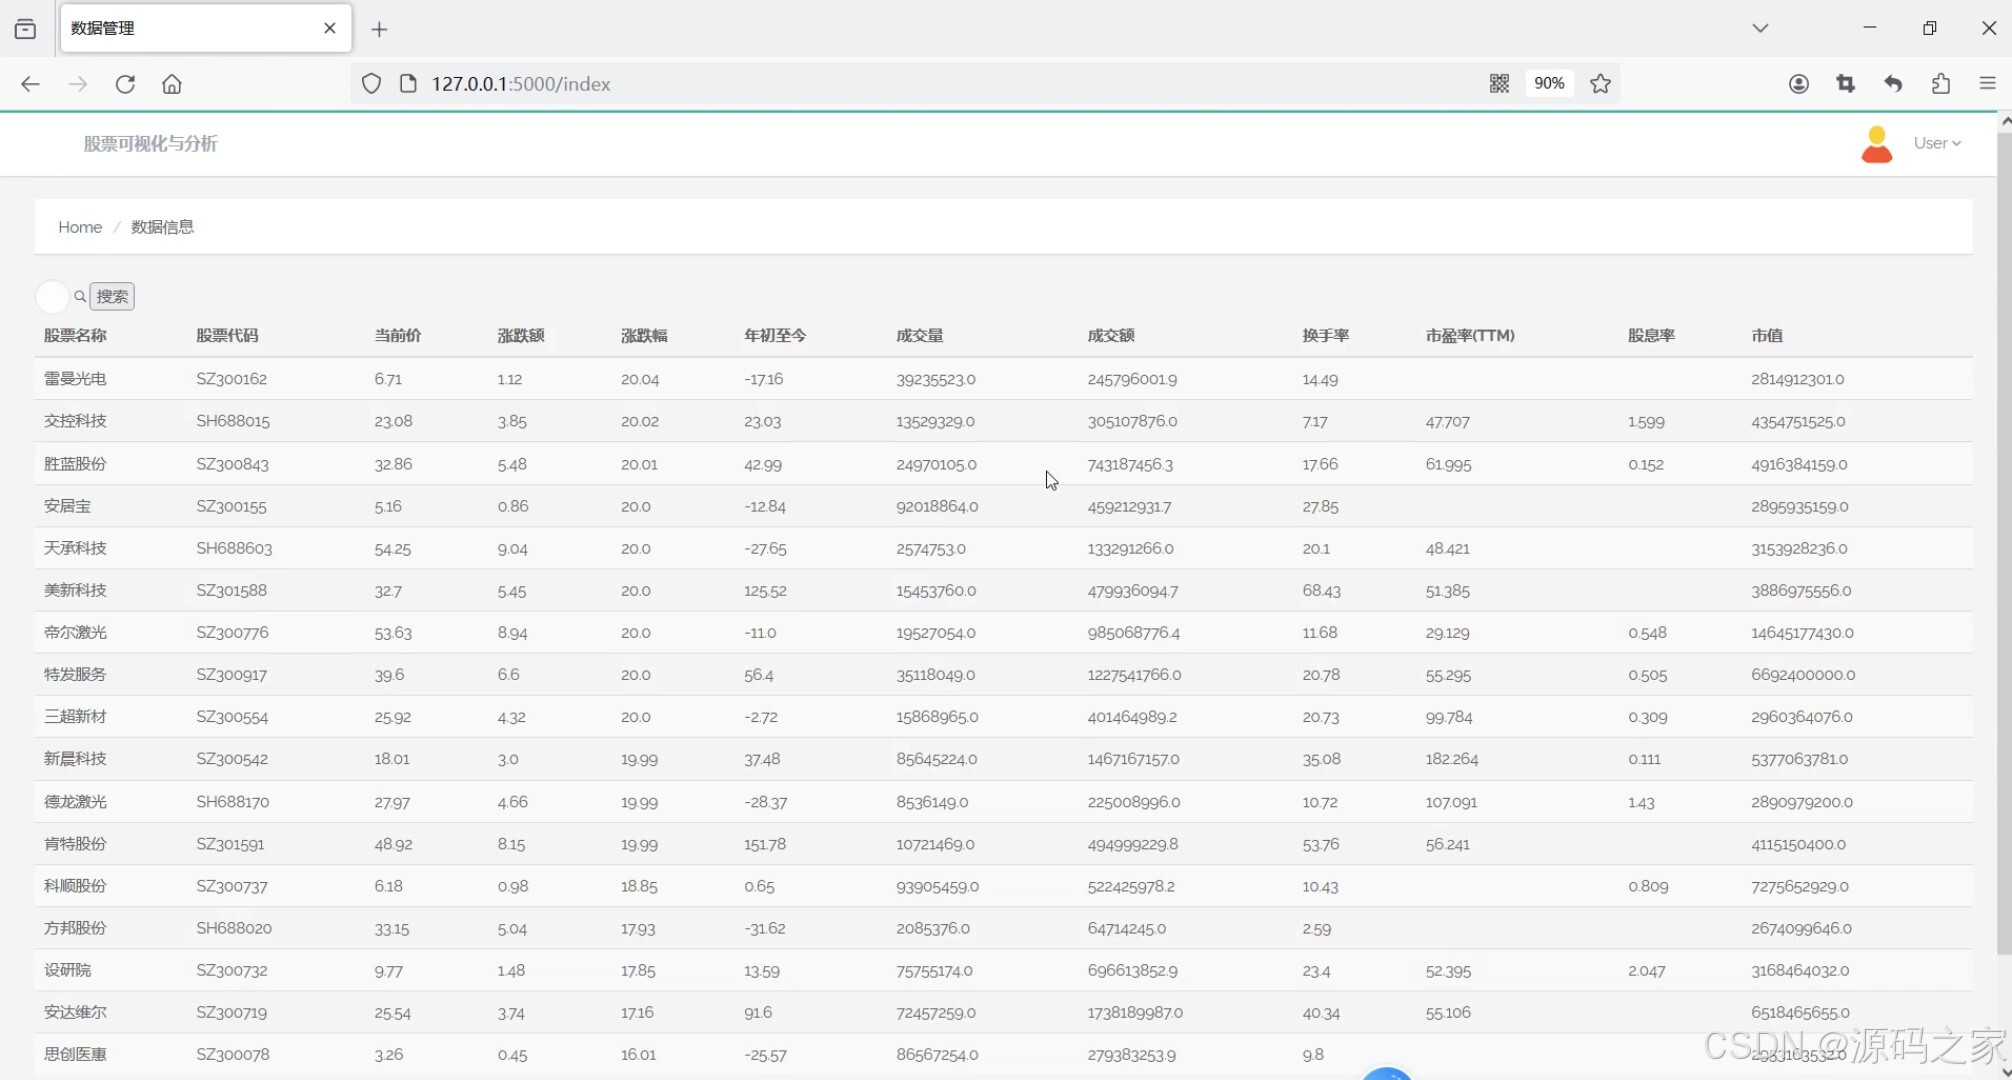Click the orange user avatar icon

click(1876, 144)
